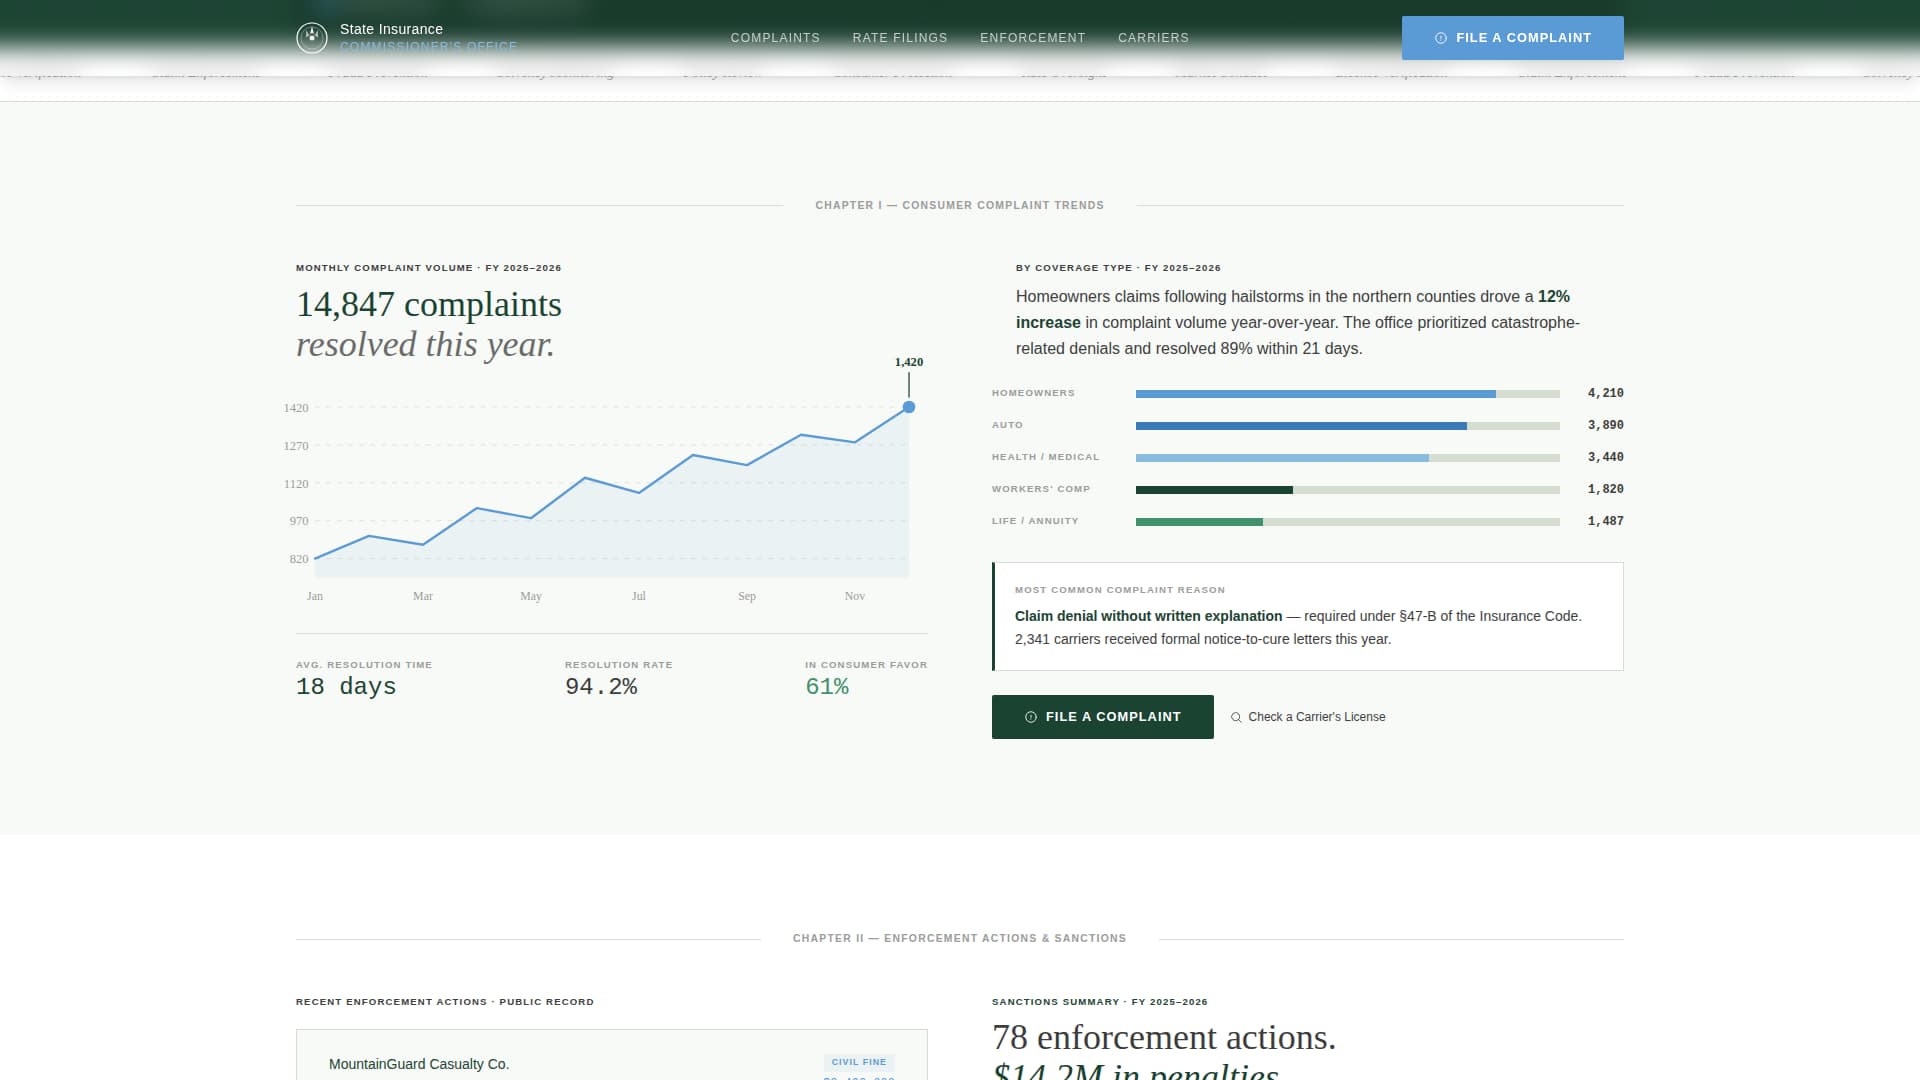Click the December data point marker on the chart
The image size is (1920, 1080).
(x=909, y=407)
